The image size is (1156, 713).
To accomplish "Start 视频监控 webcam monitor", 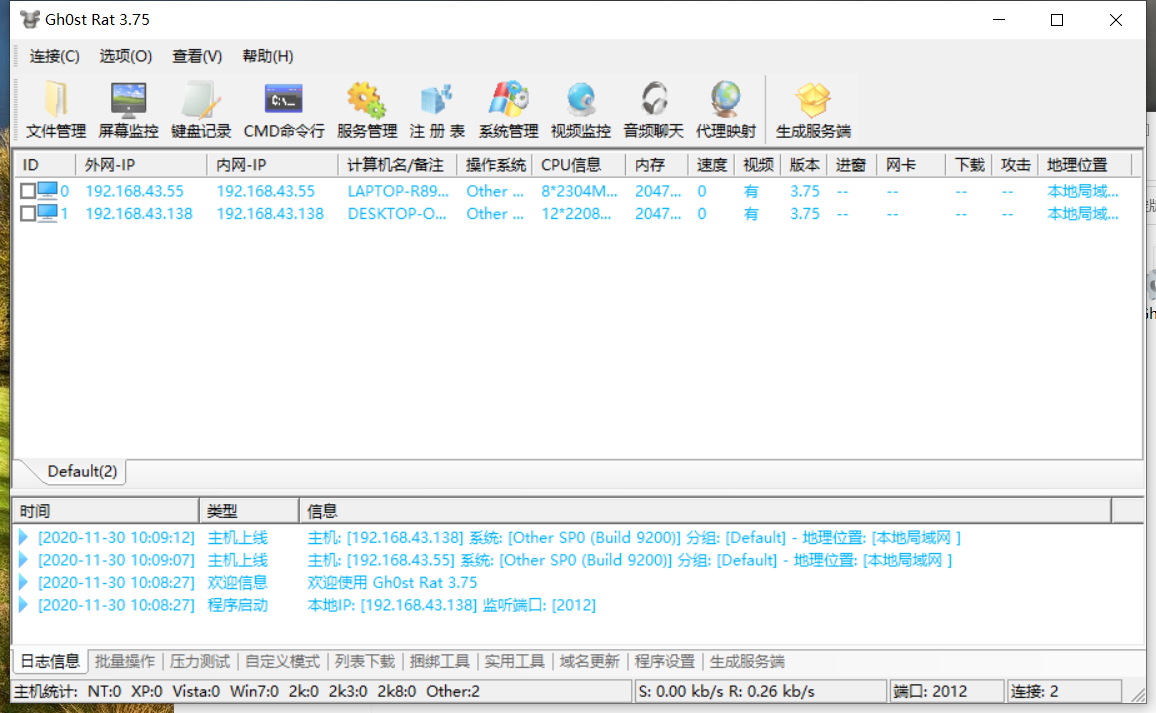I will (x=581, y=110).
